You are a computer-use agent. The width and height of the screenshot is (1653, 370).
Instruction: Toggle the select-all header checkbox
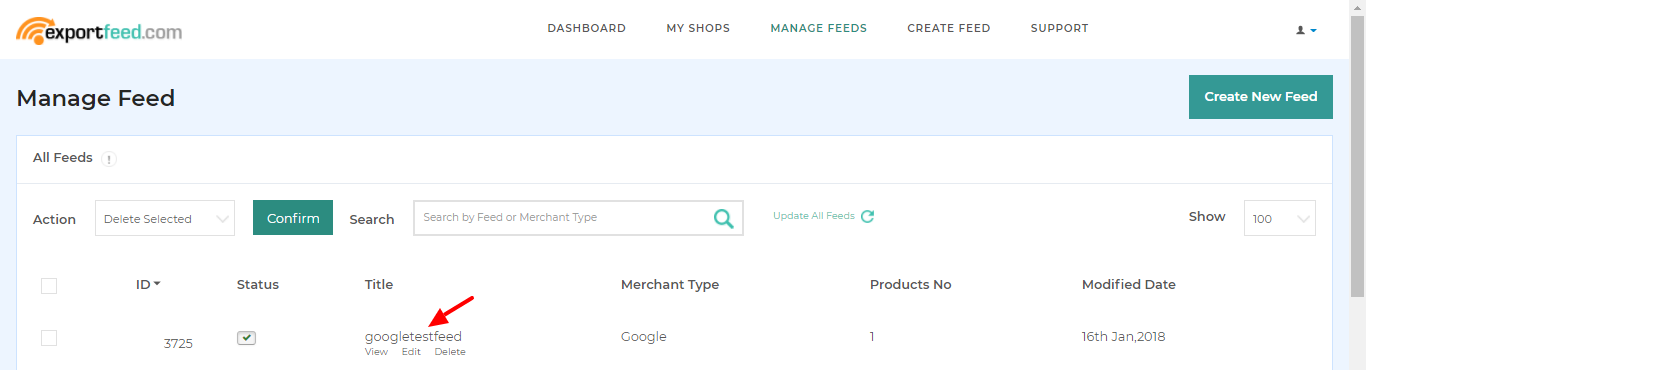[x=49, y=286]
